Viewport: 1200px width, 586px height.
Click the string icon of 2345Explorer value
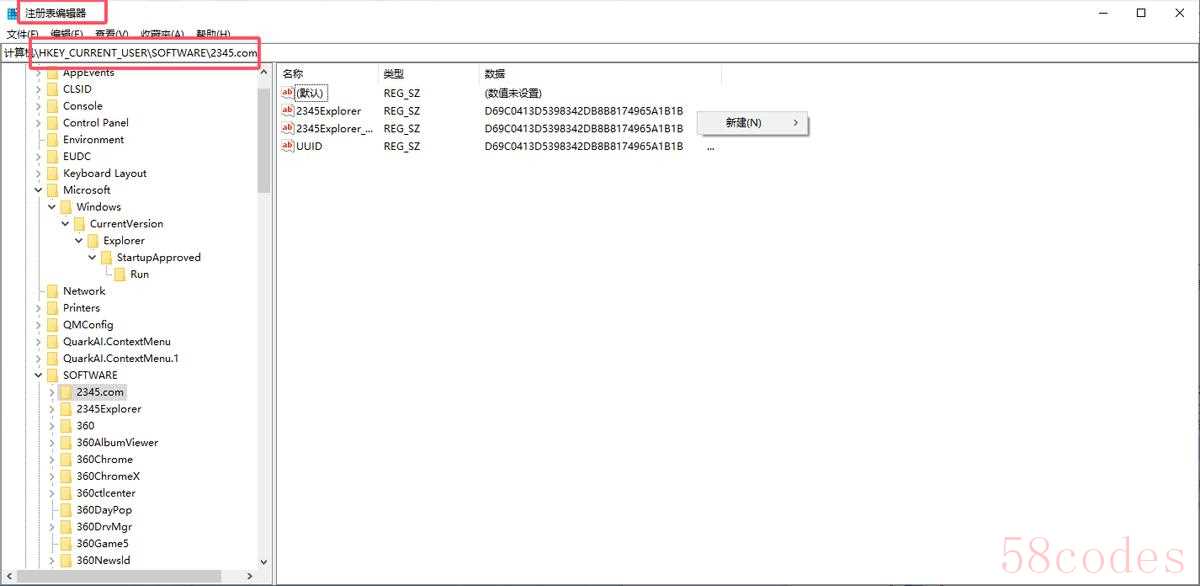tap(288, 111)
